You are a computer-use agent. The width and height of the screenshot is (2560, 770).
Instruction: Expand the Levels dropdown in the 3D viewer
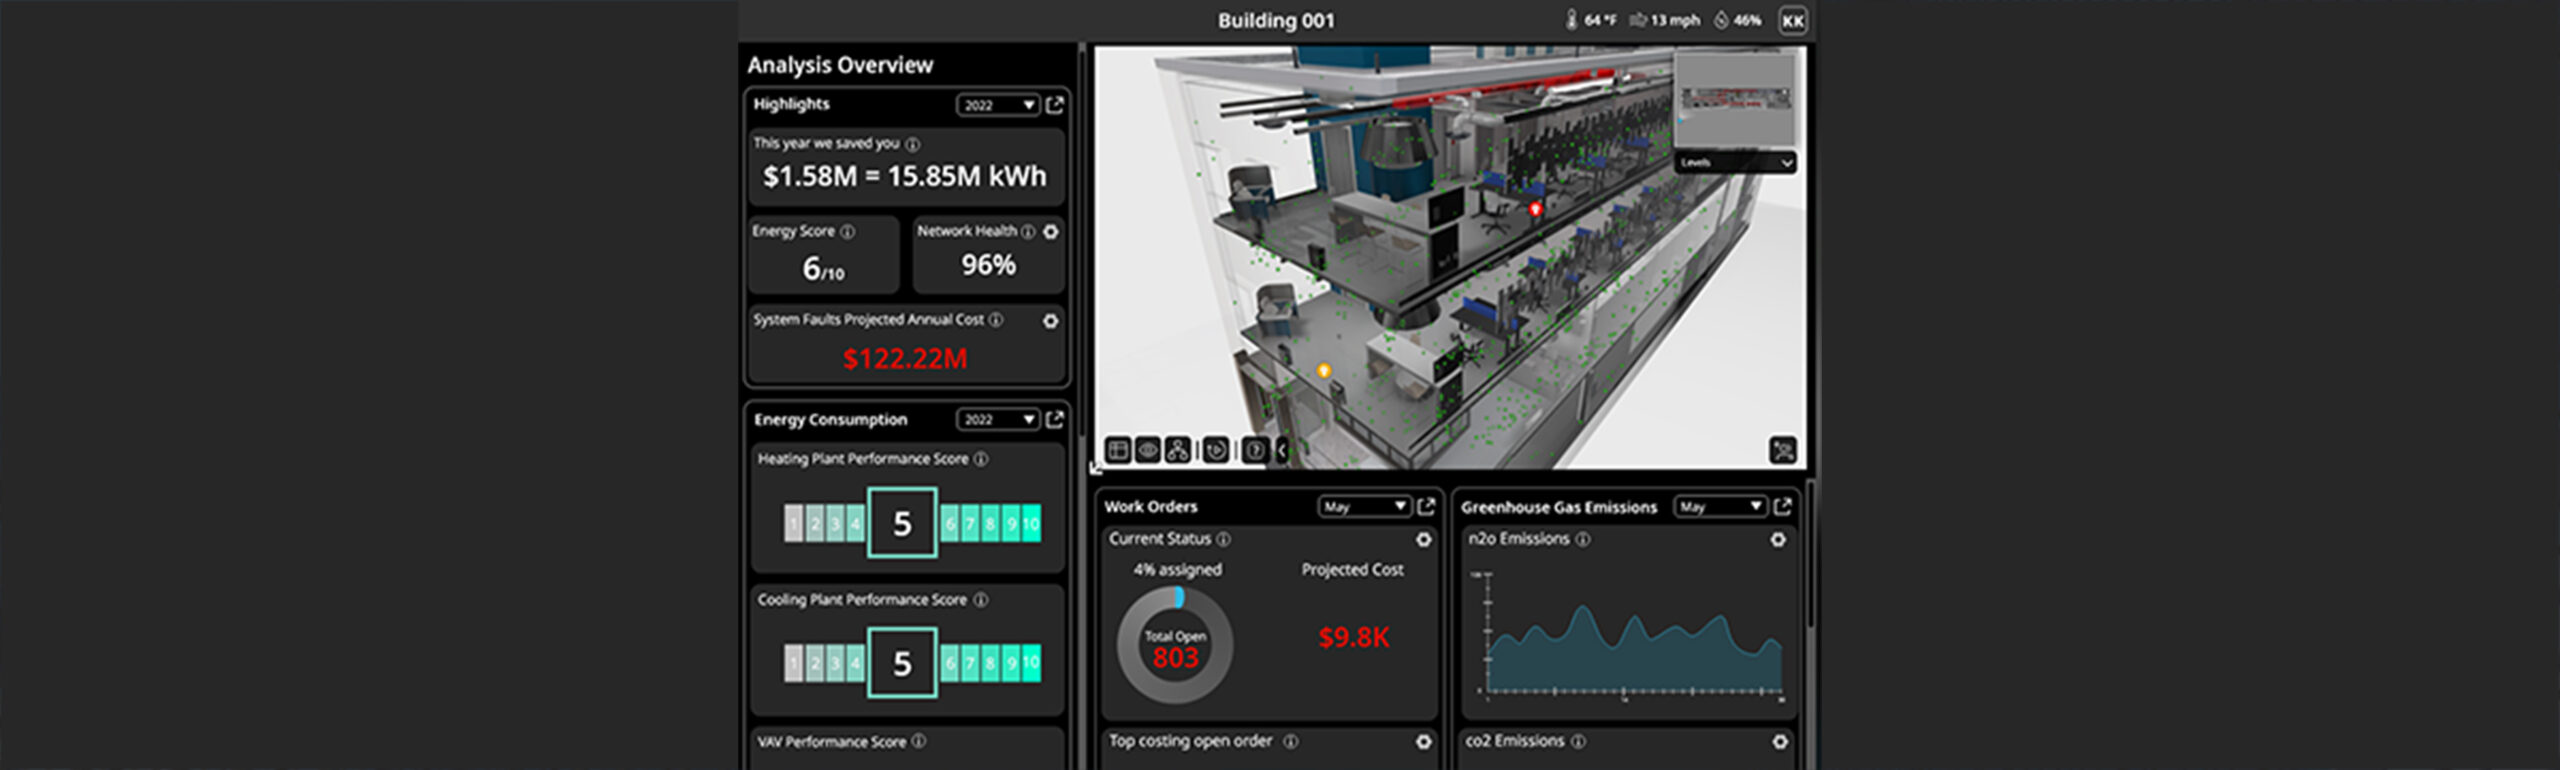click(1735, 162)
